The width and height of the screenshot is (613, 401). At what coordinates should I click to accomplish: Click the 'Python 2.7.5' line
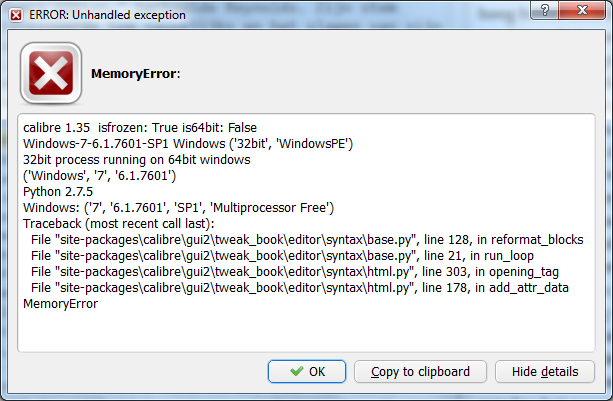coord(58,192)
